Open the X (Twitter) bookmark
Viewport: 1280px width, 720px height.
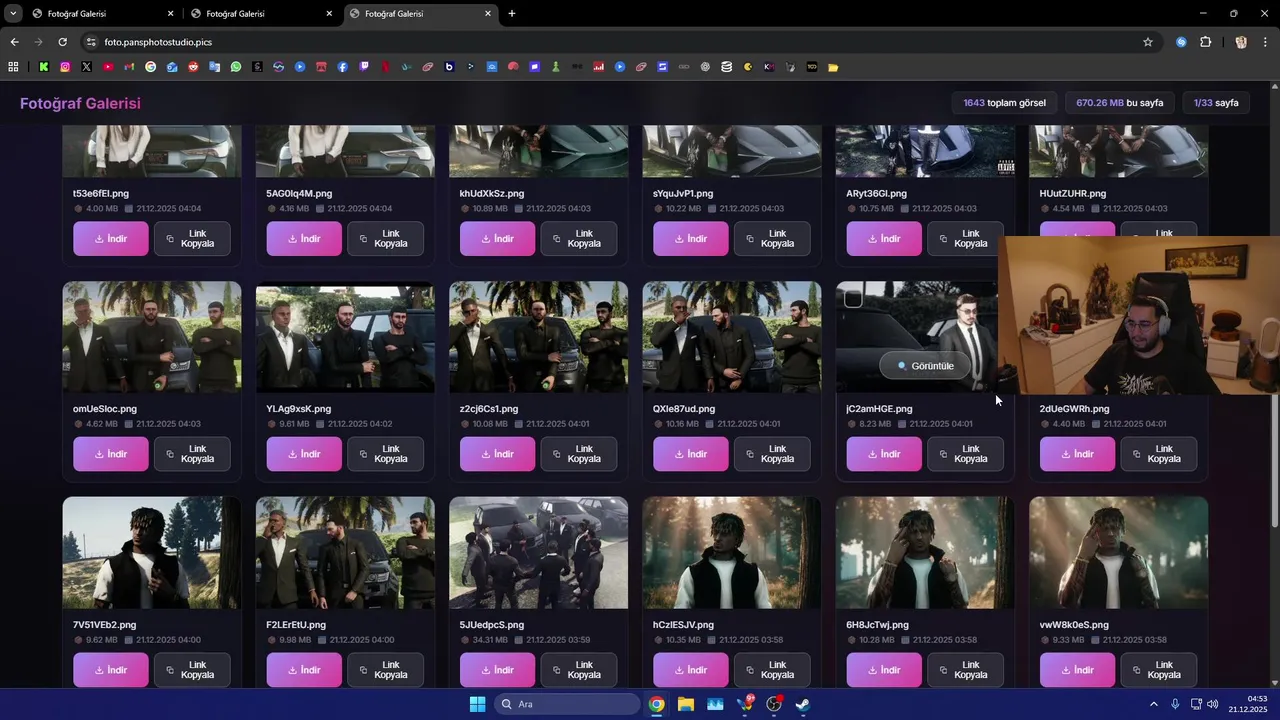[x=87, y=67]
